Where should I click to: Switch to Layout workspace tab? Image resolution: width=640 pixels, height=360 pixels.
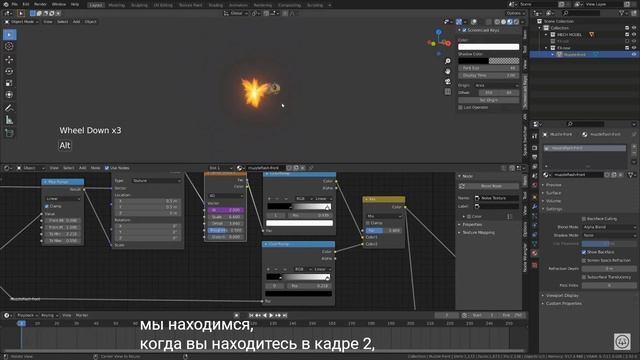96,5
